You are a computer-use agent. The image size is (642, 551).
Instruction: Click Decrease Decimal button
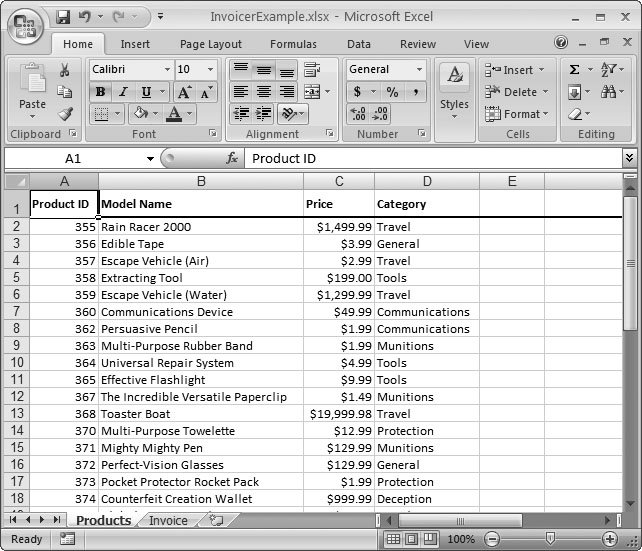point(380,113)
